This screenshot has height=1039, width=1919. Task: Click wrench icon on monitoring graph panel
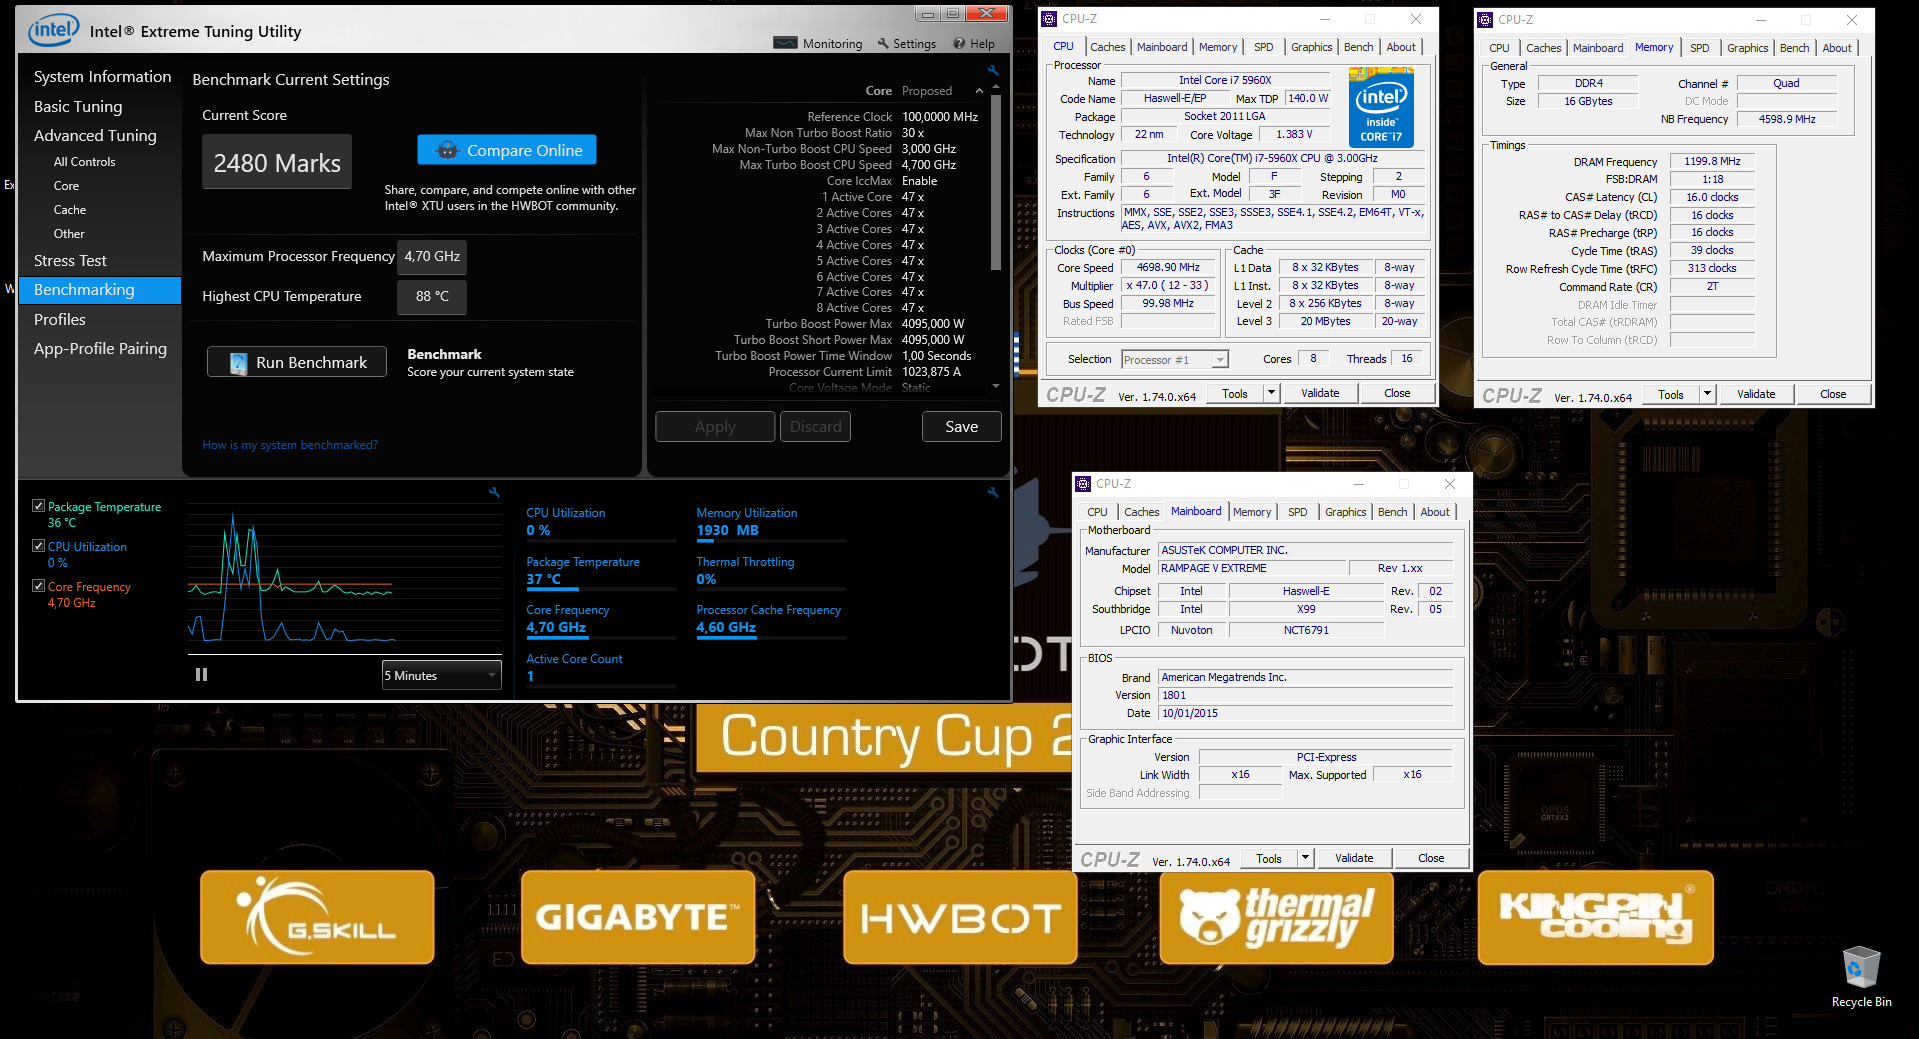(494, 492)
